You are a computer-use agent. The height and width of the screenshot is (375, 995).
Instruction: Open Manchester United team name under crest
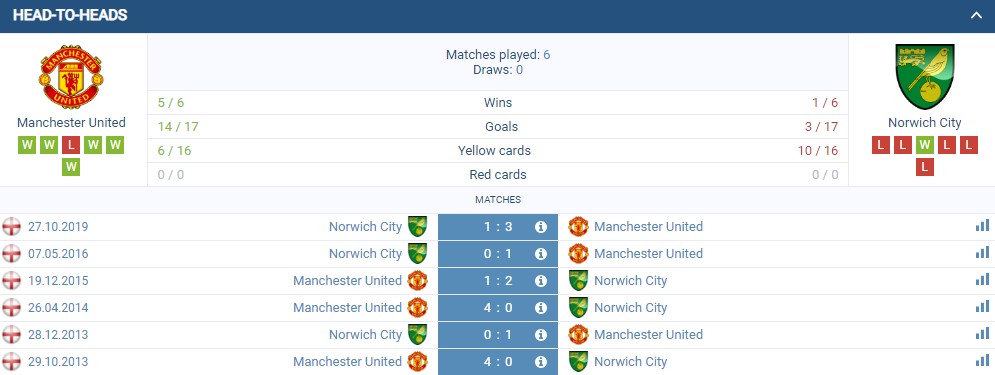click(71, 122)
